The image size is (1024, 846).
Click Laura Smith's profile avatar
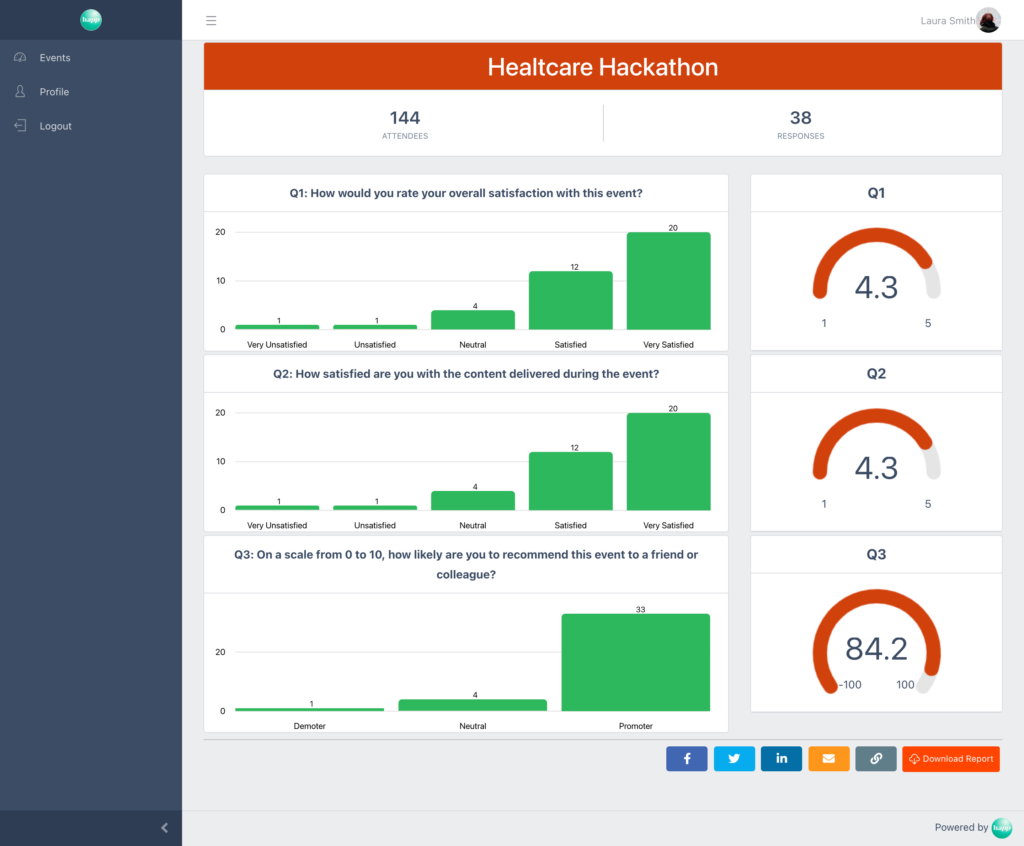[x=988, y=20]
